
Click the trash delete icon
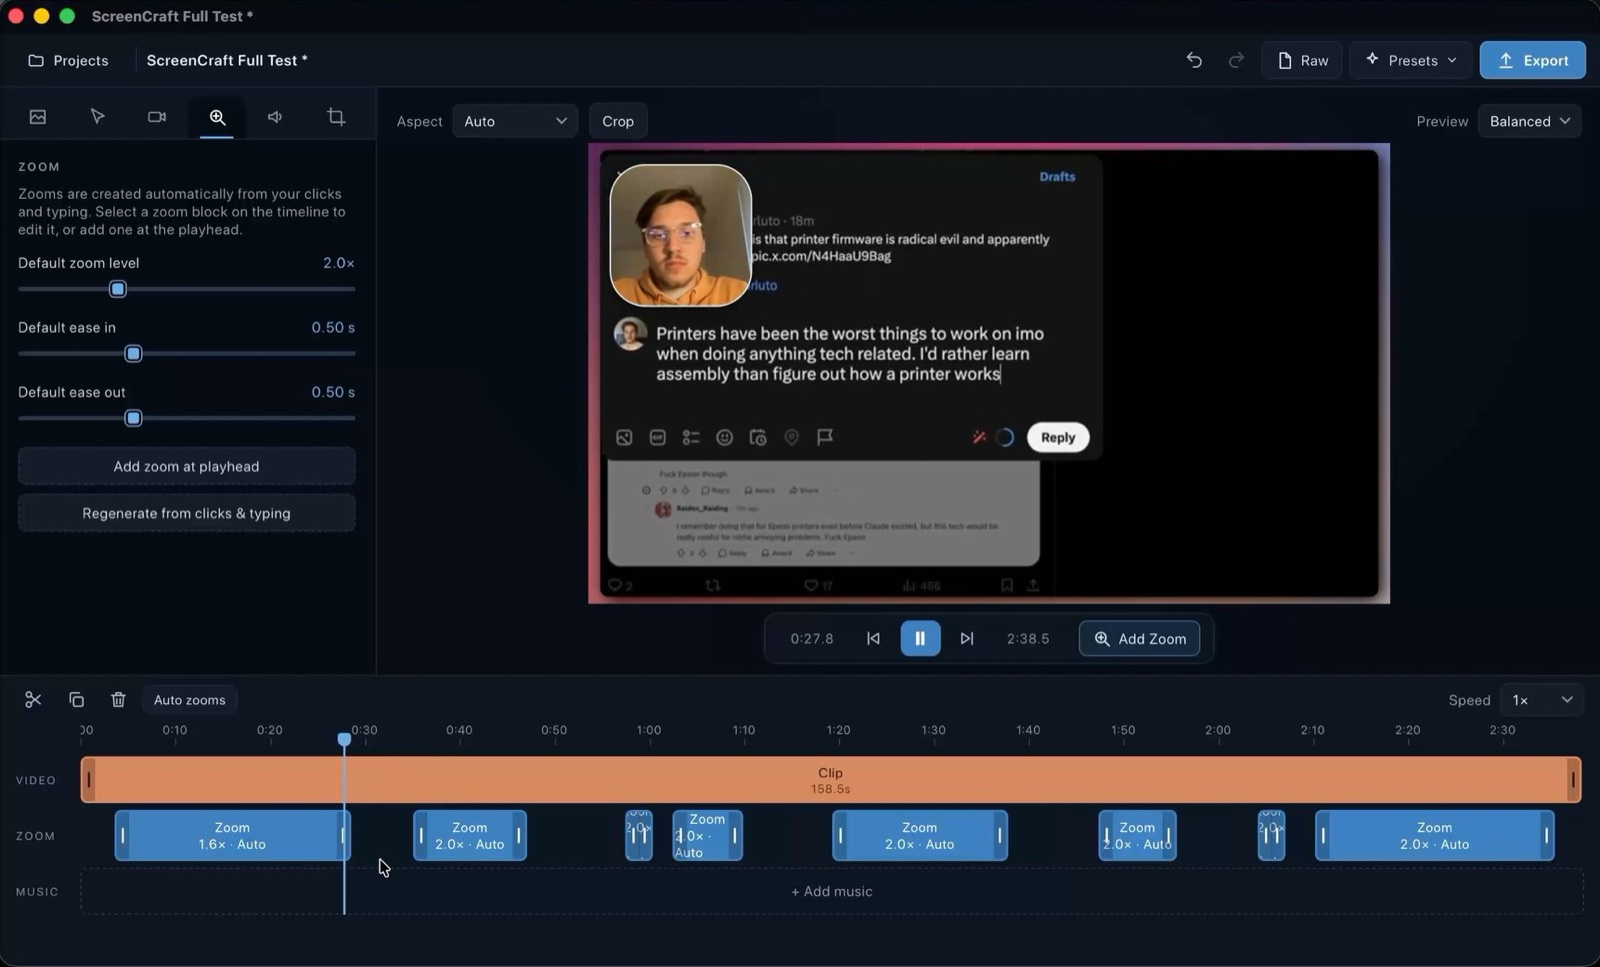pos(118,700)
